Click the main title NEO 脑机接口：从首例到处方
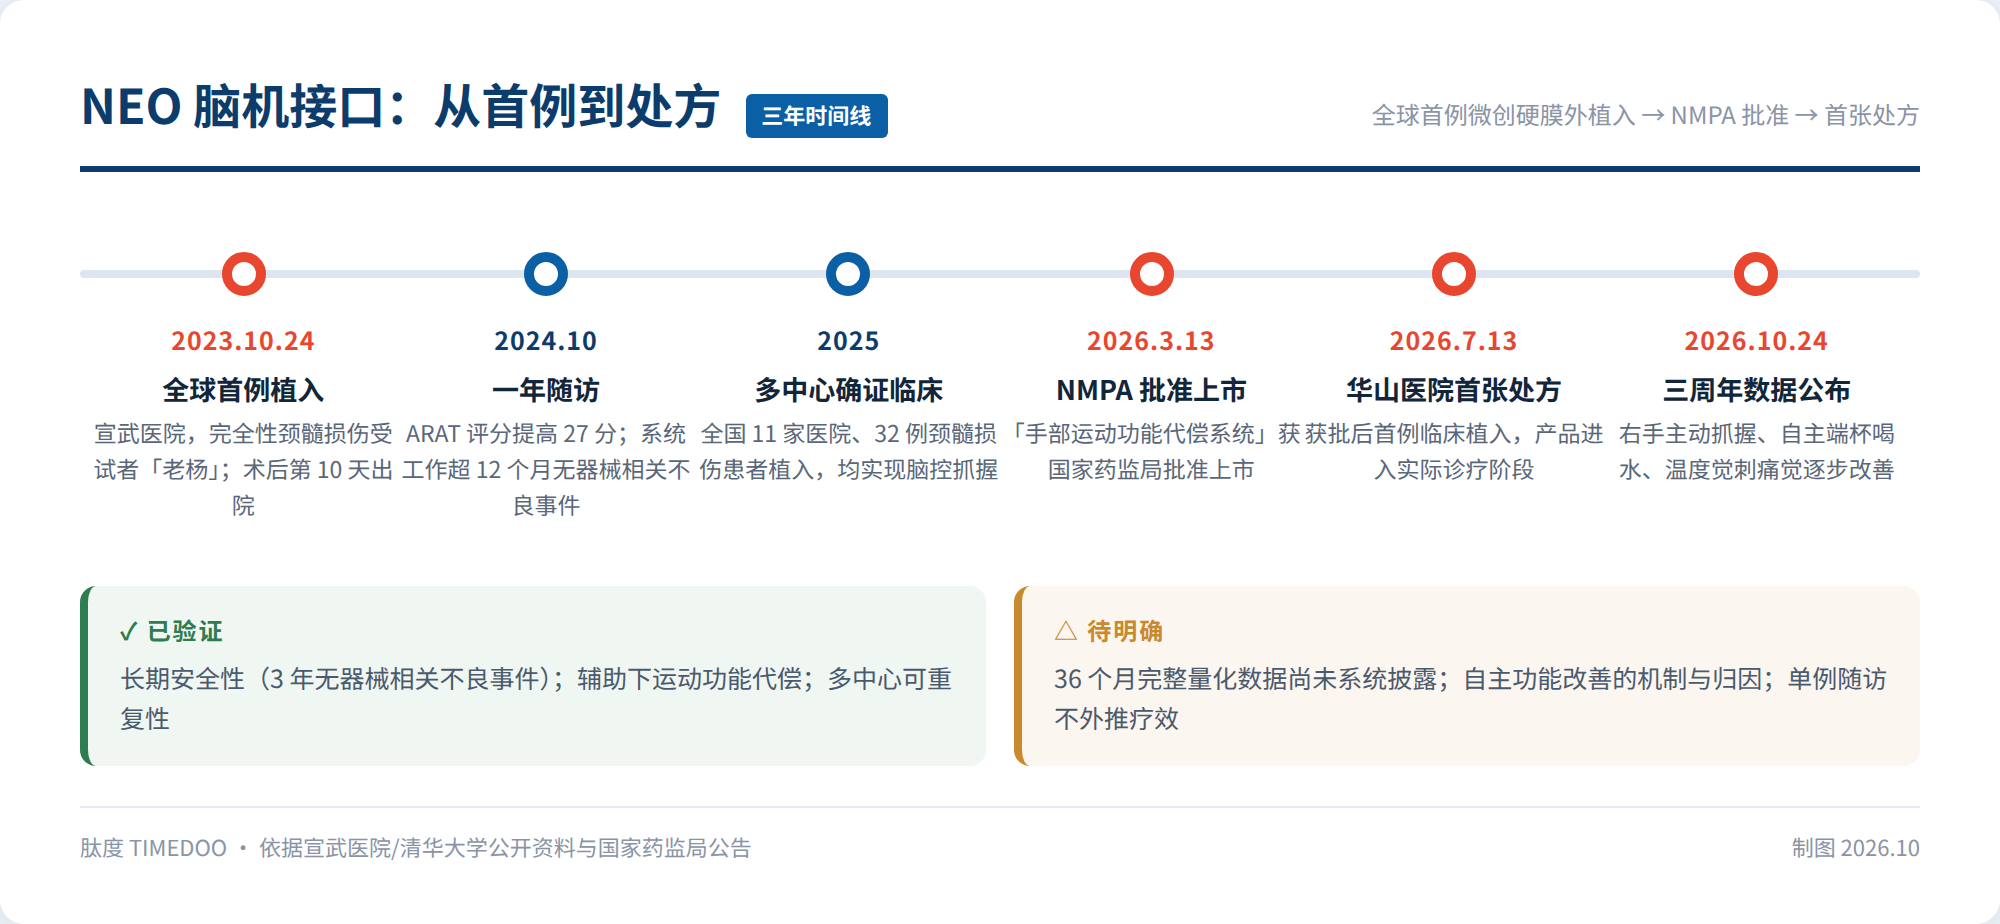 (x=400, y=107)
